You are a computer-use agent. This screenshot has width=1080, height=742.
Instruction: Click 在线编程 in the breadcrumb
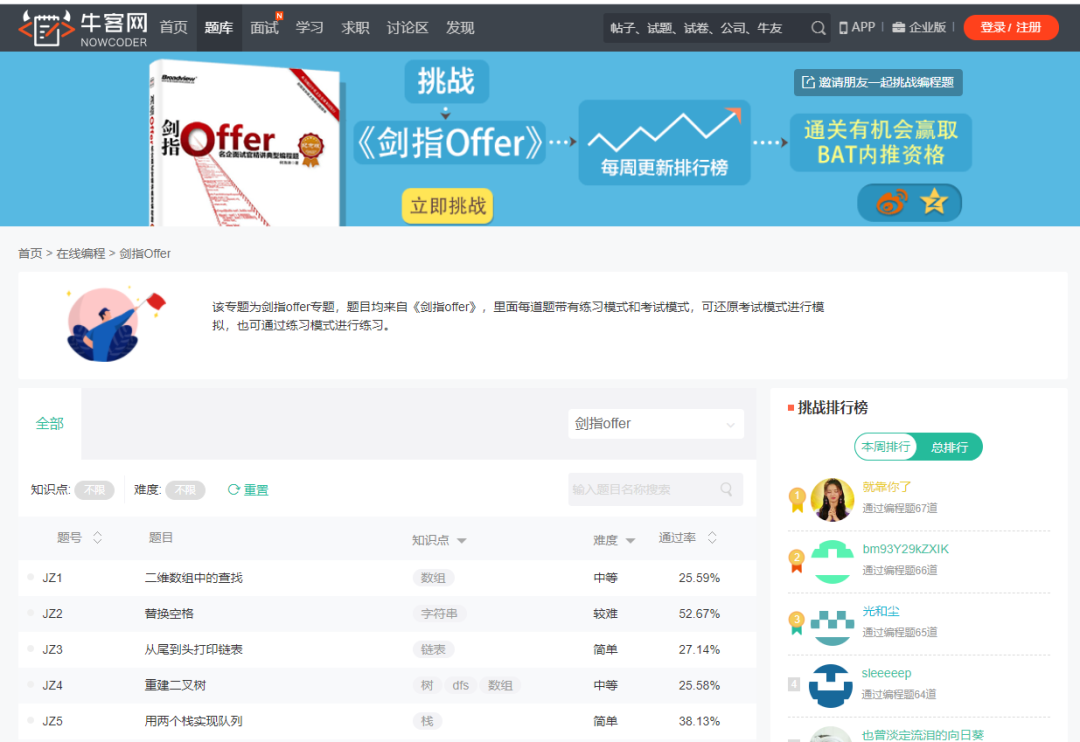click(81, 254)
